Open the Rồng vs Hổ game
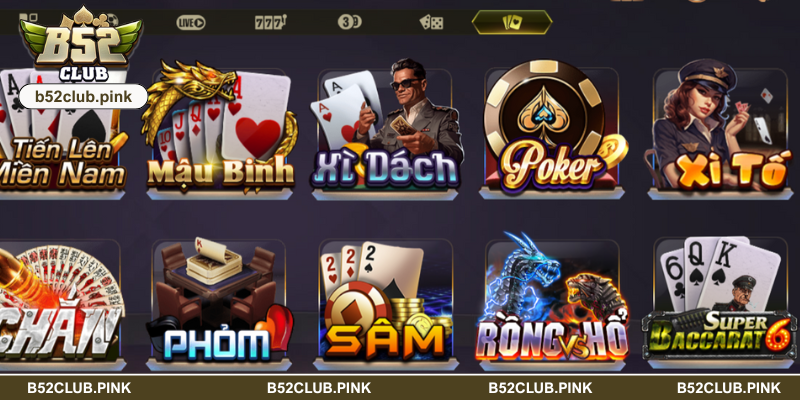800x400 pixels. pos(553,302)
